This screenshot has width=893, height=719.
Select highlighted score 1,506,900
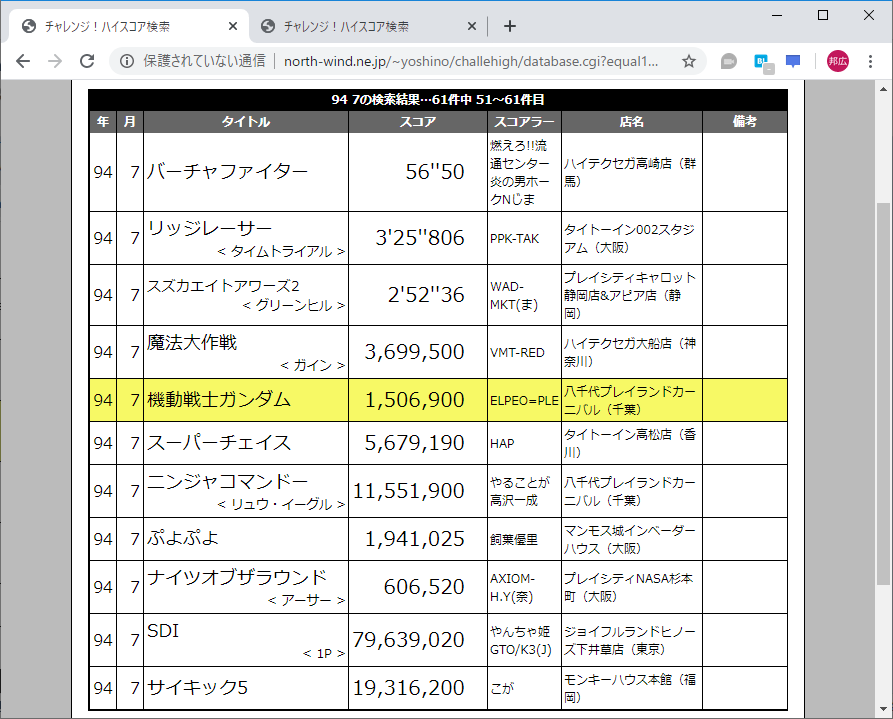pos(414,399)
